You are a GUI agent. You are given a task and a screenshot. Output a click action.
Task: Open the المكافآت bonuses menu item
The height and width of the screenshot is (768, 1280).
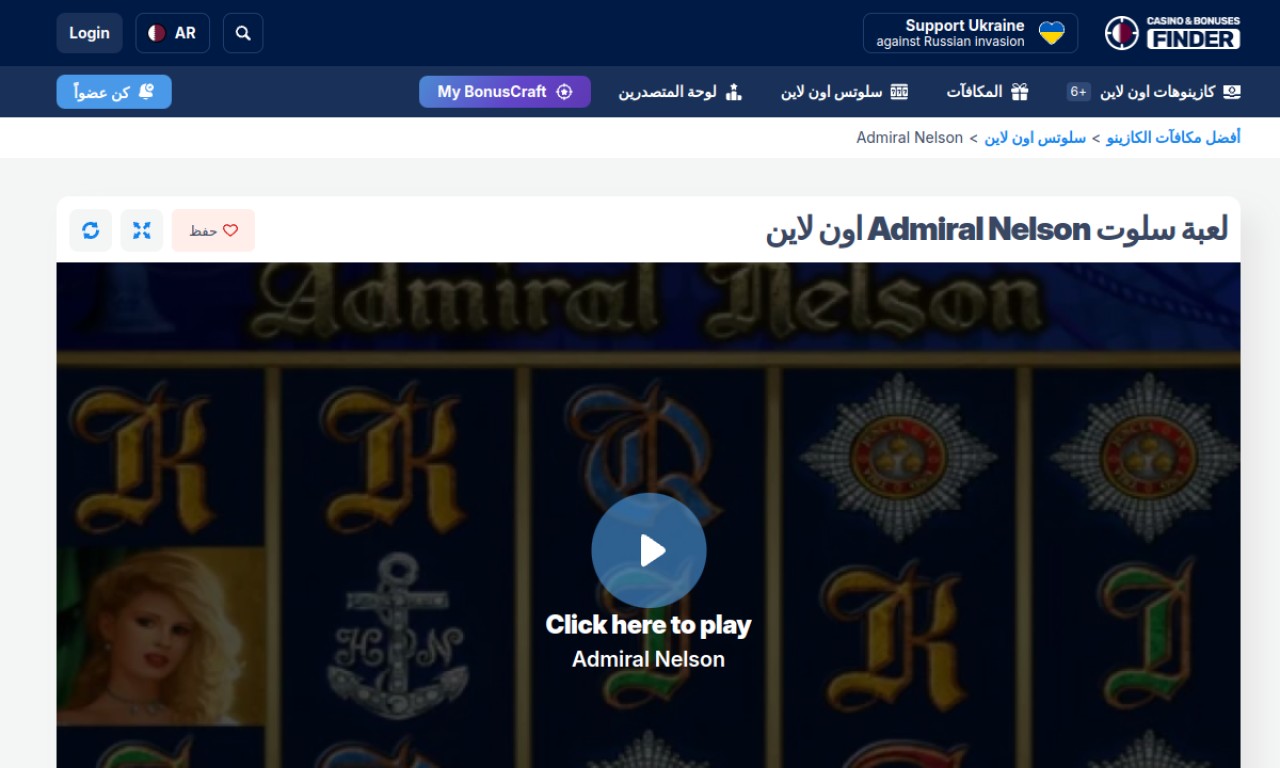[x=988, y=92]
